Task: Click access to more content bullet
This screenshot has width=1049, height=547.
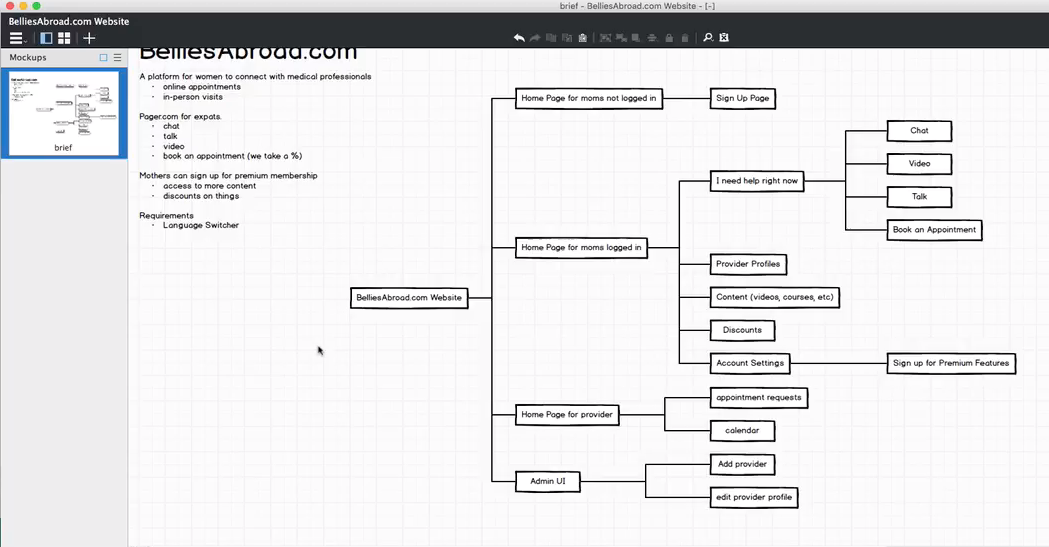Action: pos(209,186)
